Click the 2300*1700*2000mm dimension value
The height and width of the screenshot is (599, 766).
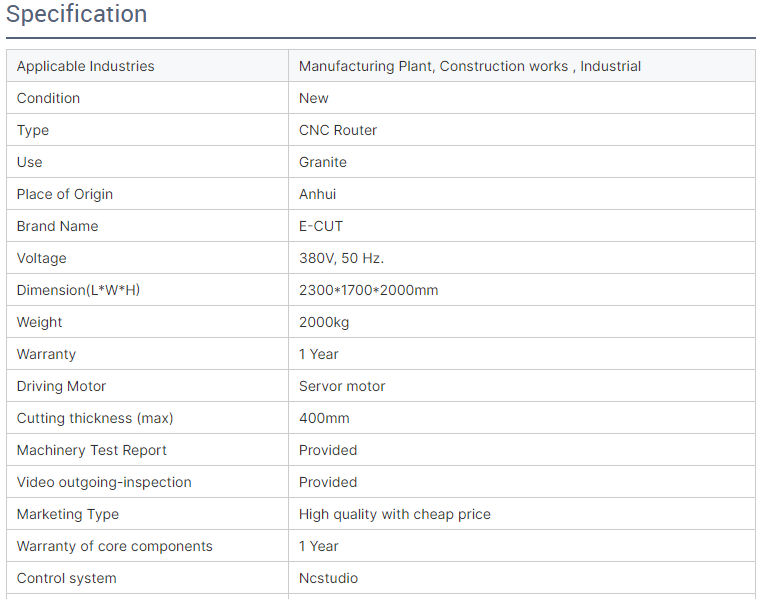click(x=368, y=290)
